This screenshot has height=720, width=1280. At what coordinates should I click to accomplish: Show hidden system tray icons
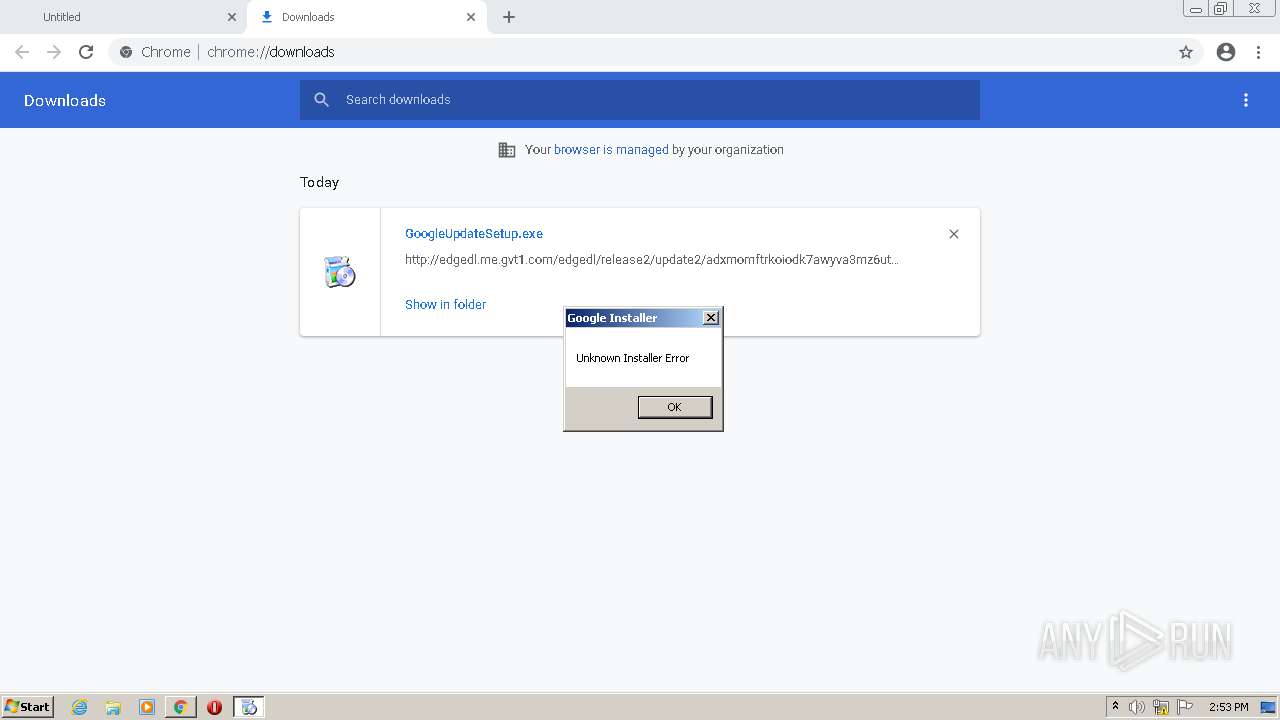pos(1115,707)
